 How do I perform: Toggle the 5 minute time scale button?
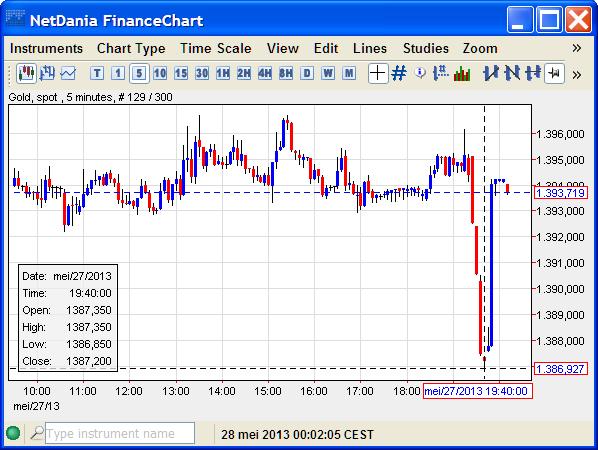[x=139, y=73]
